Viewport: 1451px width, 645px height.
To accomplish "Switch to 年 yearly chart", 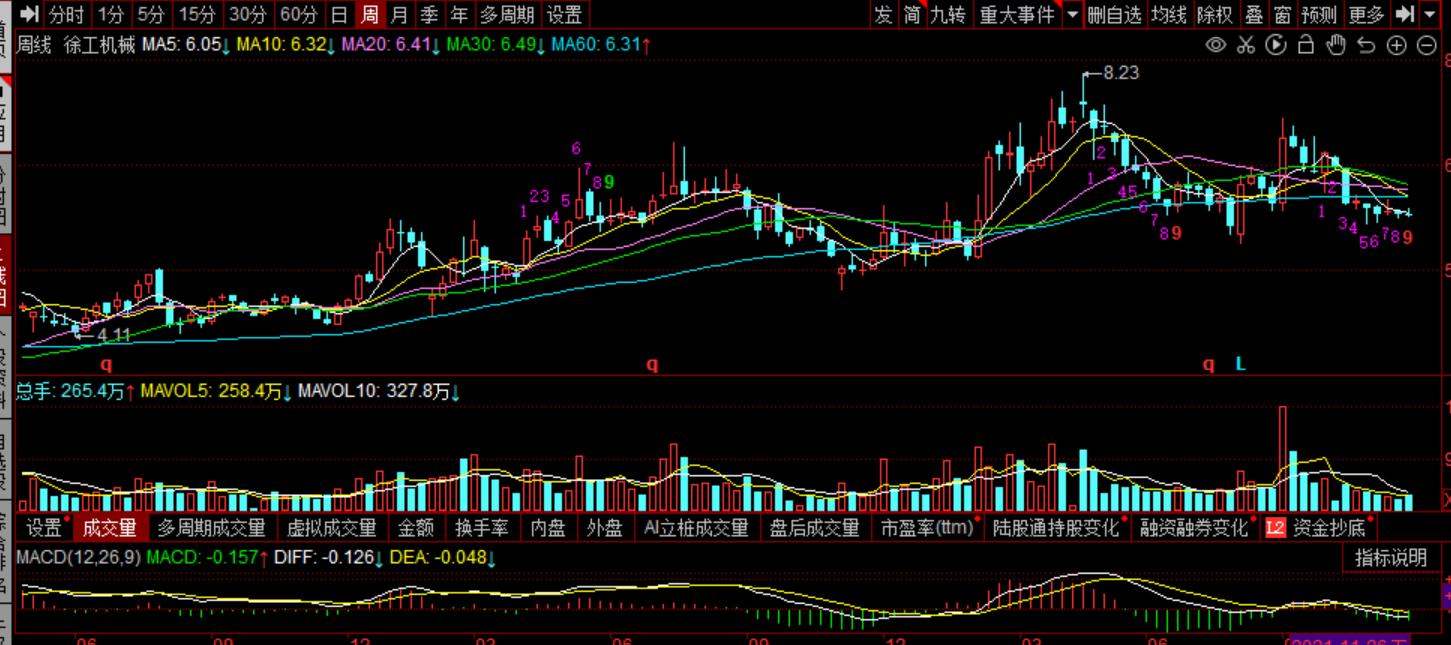I will (460, 14).
